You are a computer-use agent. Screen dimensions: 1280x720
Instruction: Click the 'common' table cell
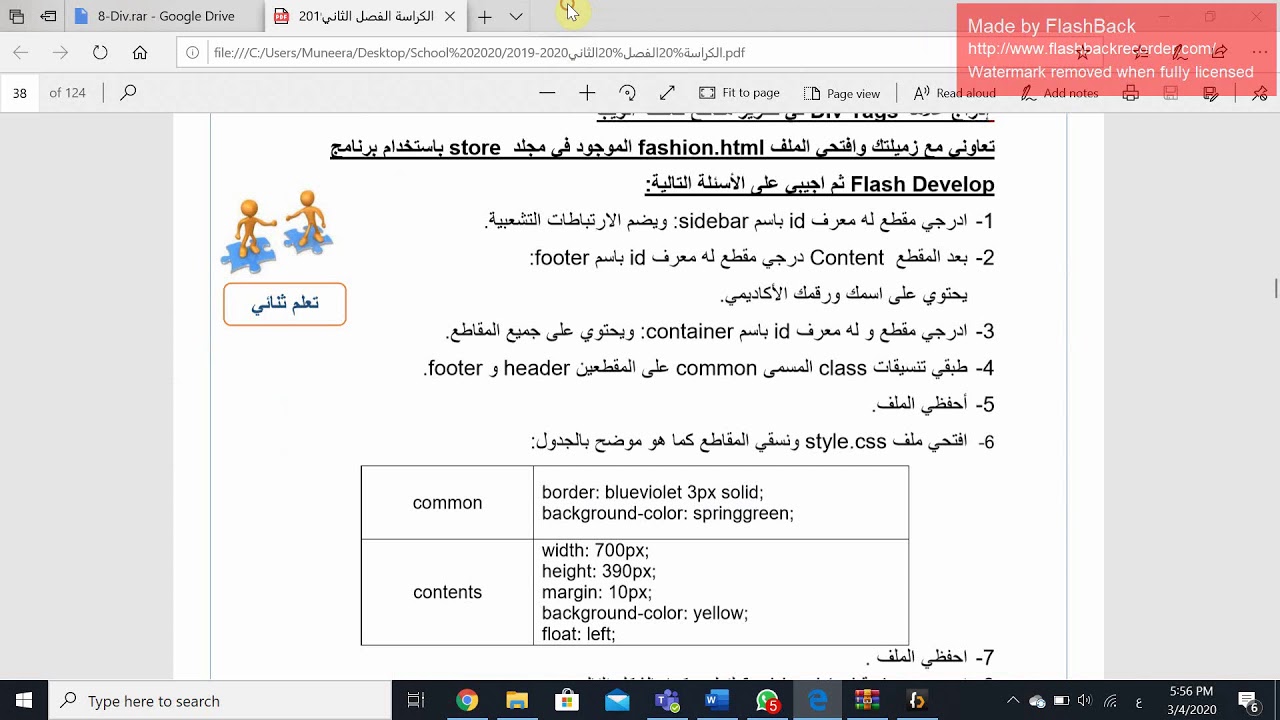pyautogui.click(x=447, y=503)
